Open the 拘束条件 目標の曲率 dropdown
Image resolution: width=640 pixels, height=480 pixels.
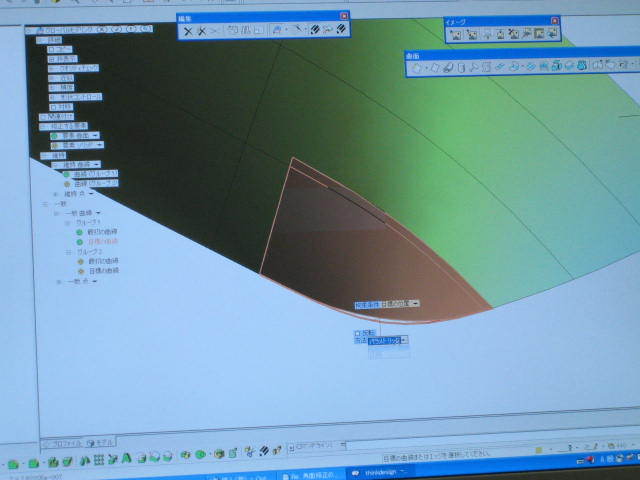click(415, 303)
